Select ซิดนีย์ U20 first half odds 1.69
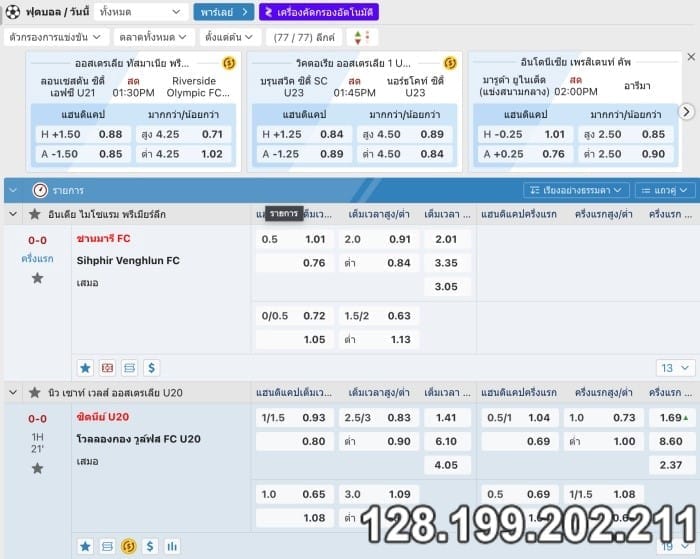The height and width of the screenshot is (559, 700). pos(672,418)
